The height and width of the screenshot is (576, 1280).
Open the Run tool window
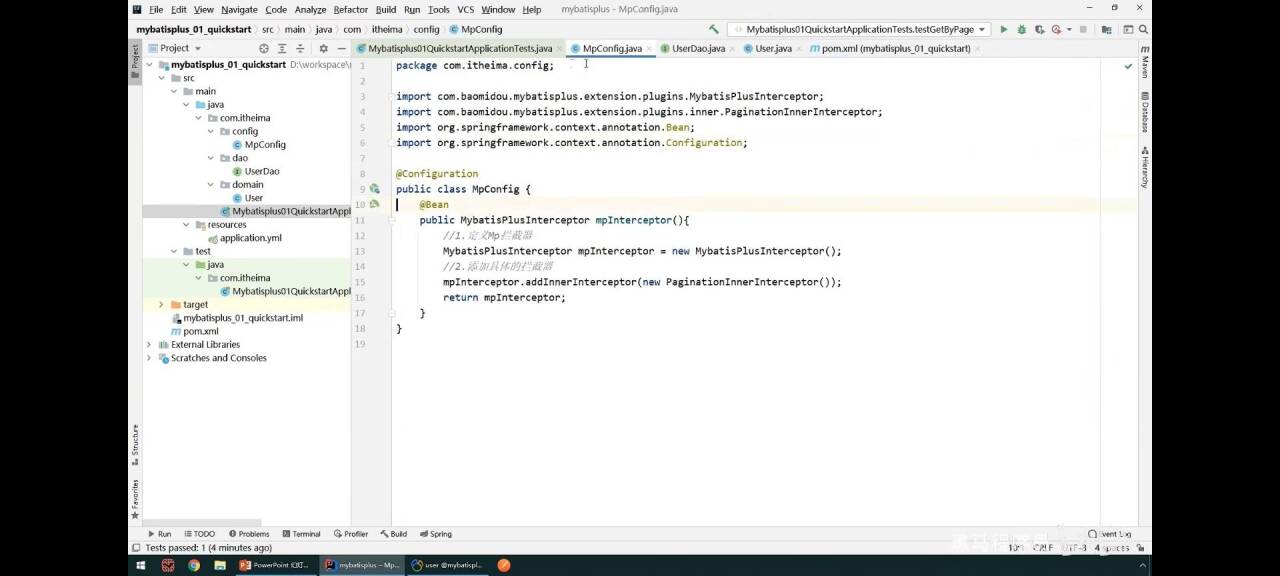(x=158, y=534)
